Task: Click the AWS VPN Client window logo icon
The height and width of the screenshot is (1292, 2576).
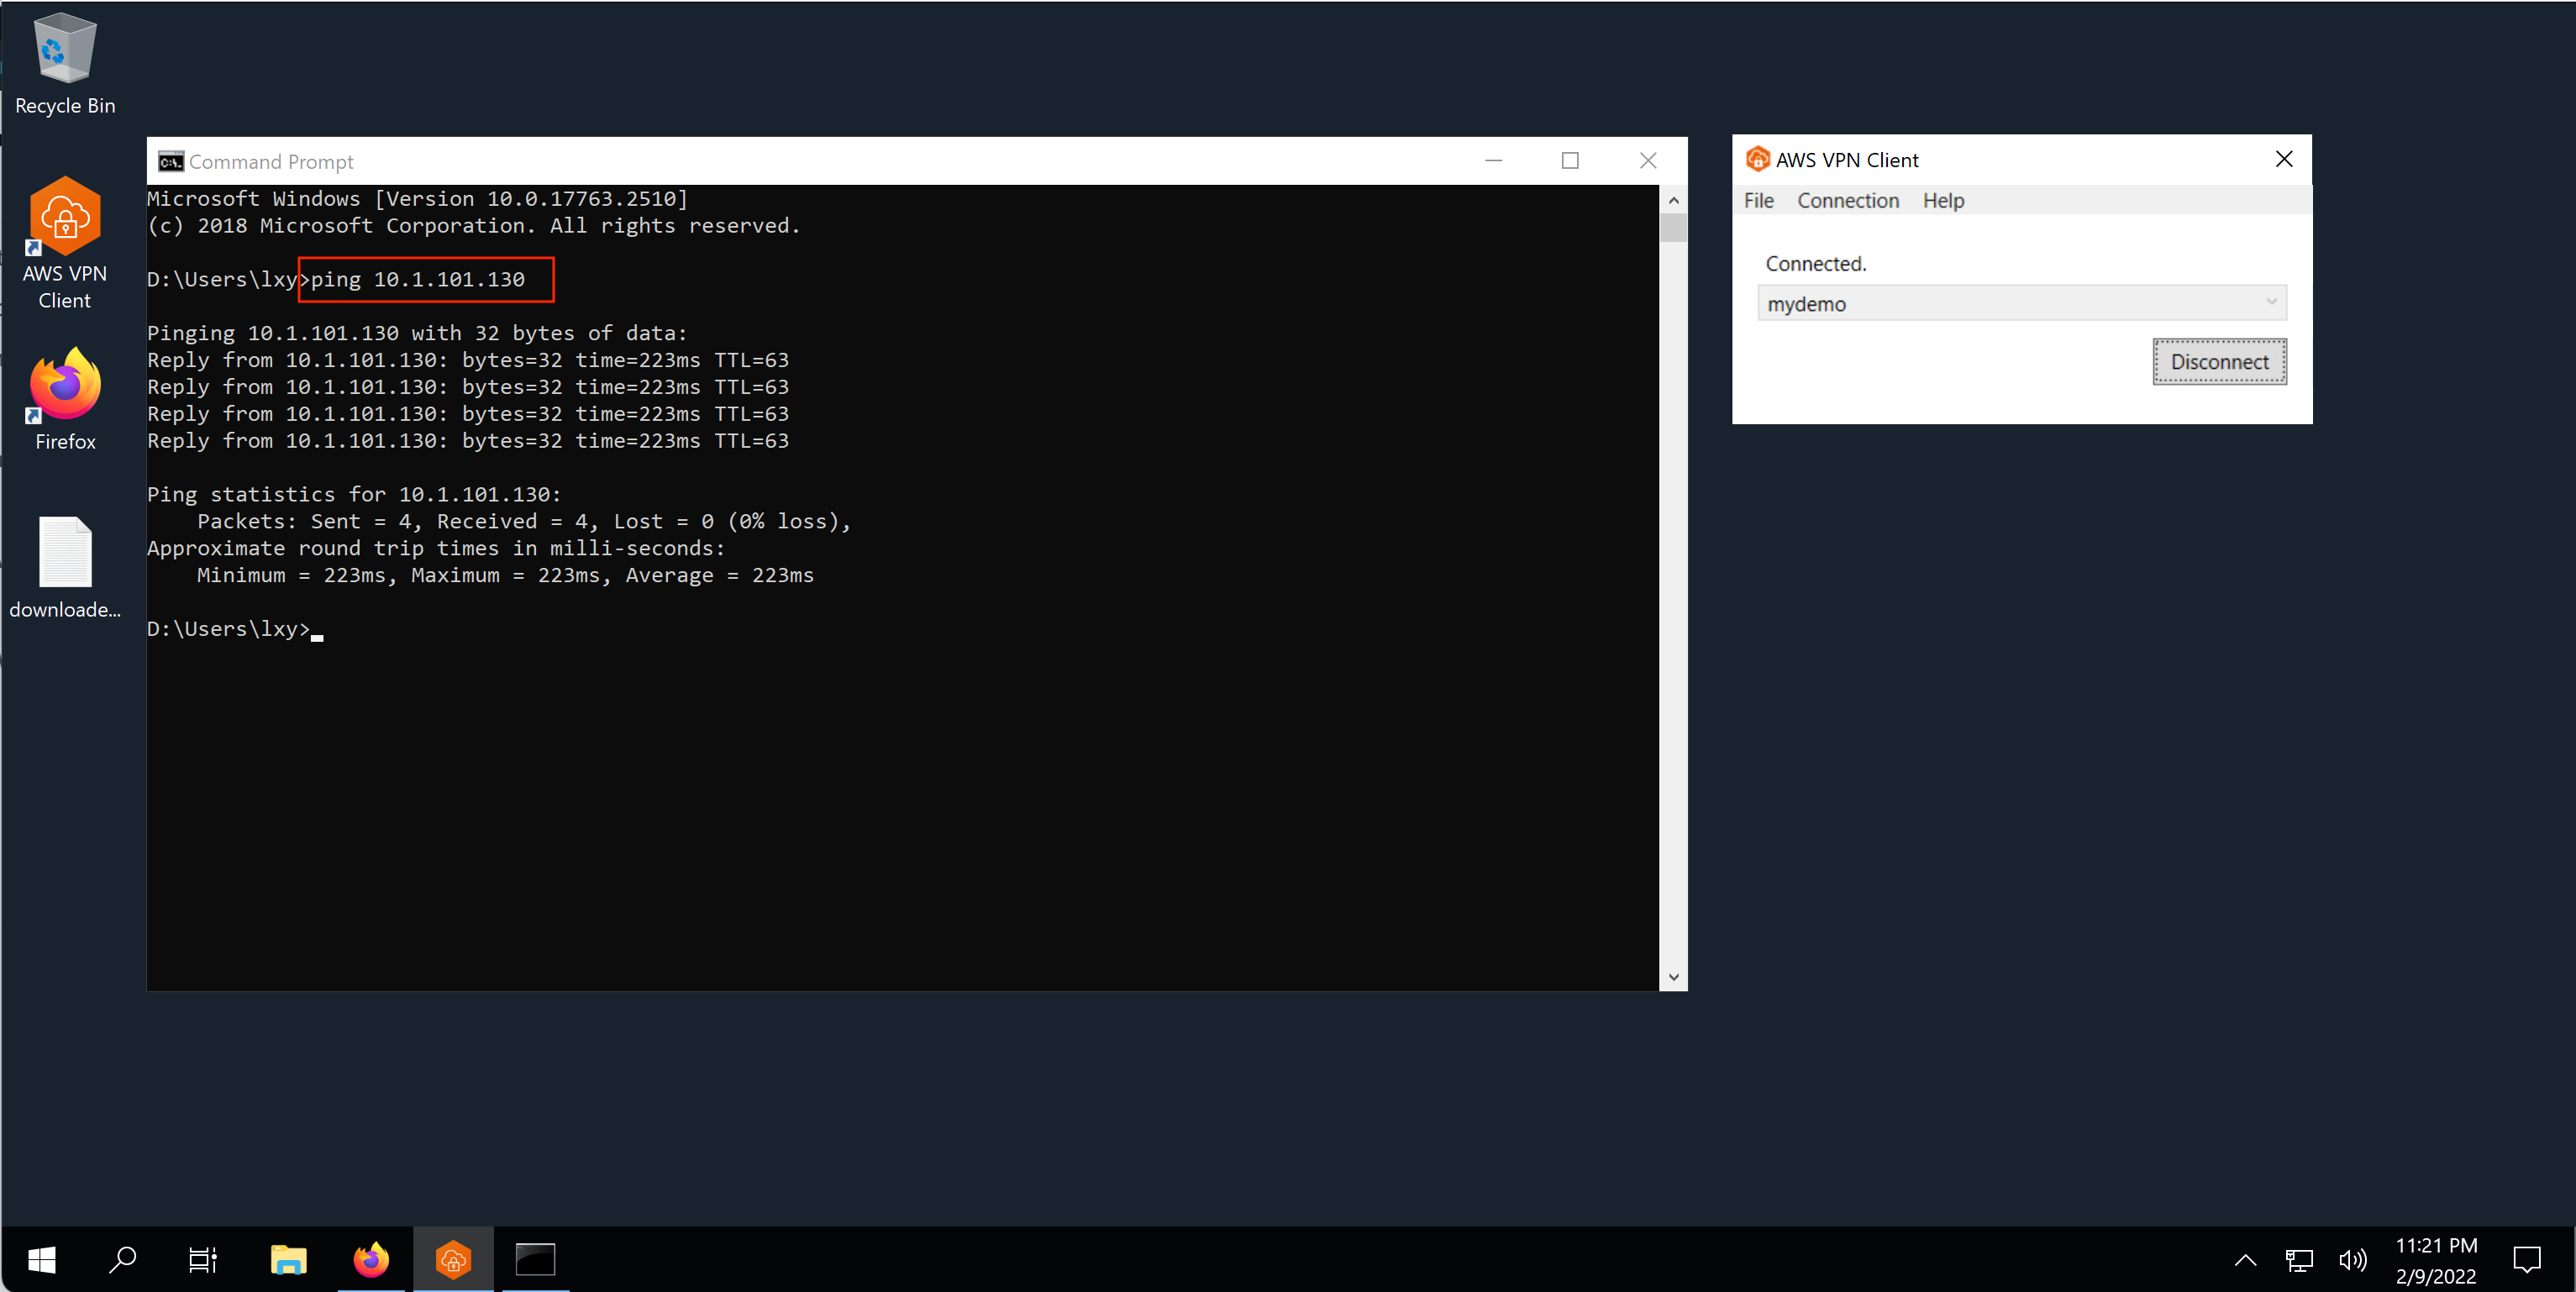Action: (1757, 159)
